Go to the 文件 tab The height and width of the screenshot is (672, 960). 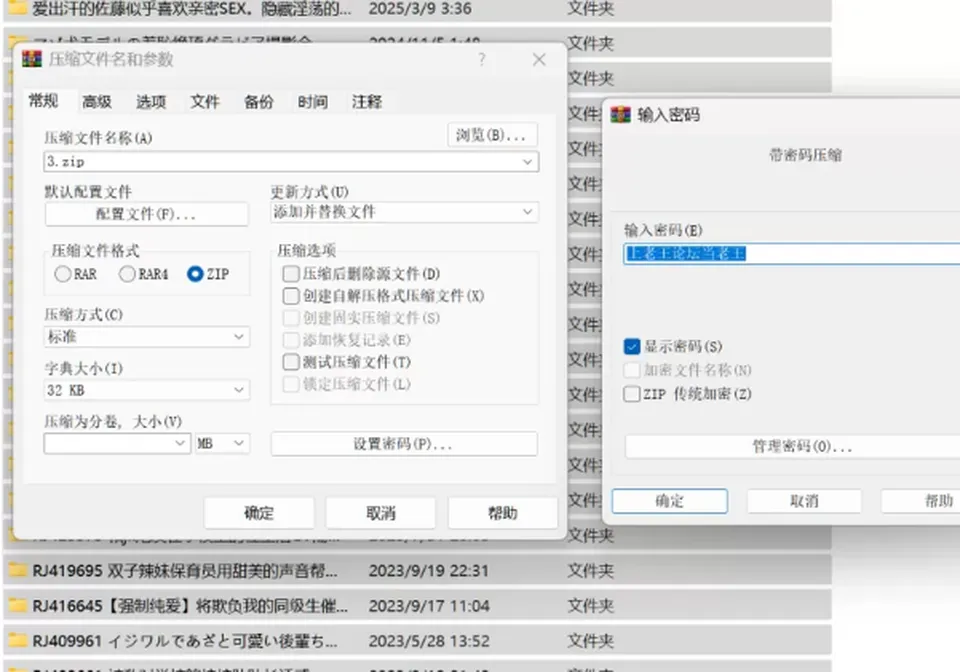204,102
